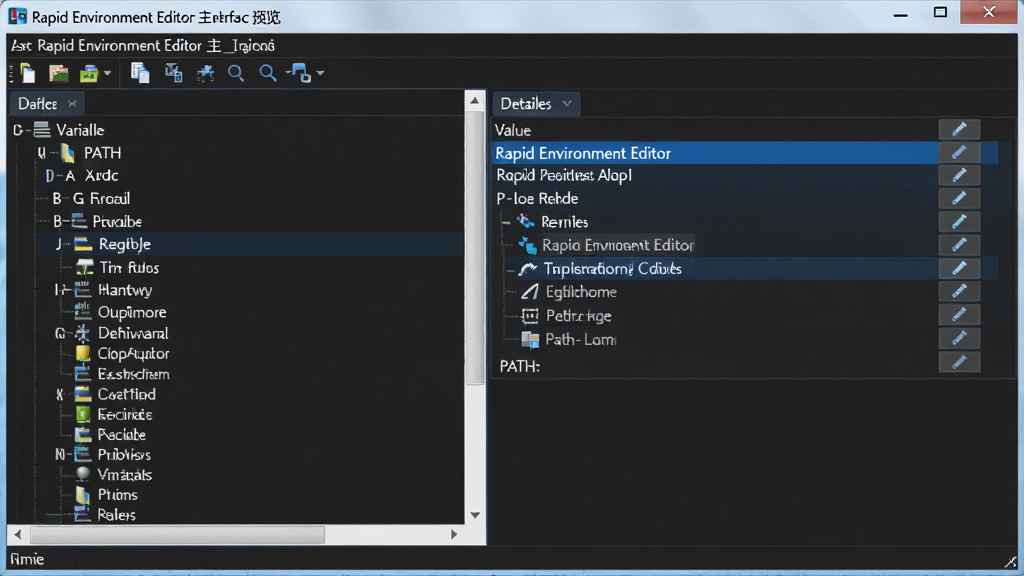Open dropdown arrow beside blue monitor icon
Screen dimensions: 1024x576
click(320, 73)
